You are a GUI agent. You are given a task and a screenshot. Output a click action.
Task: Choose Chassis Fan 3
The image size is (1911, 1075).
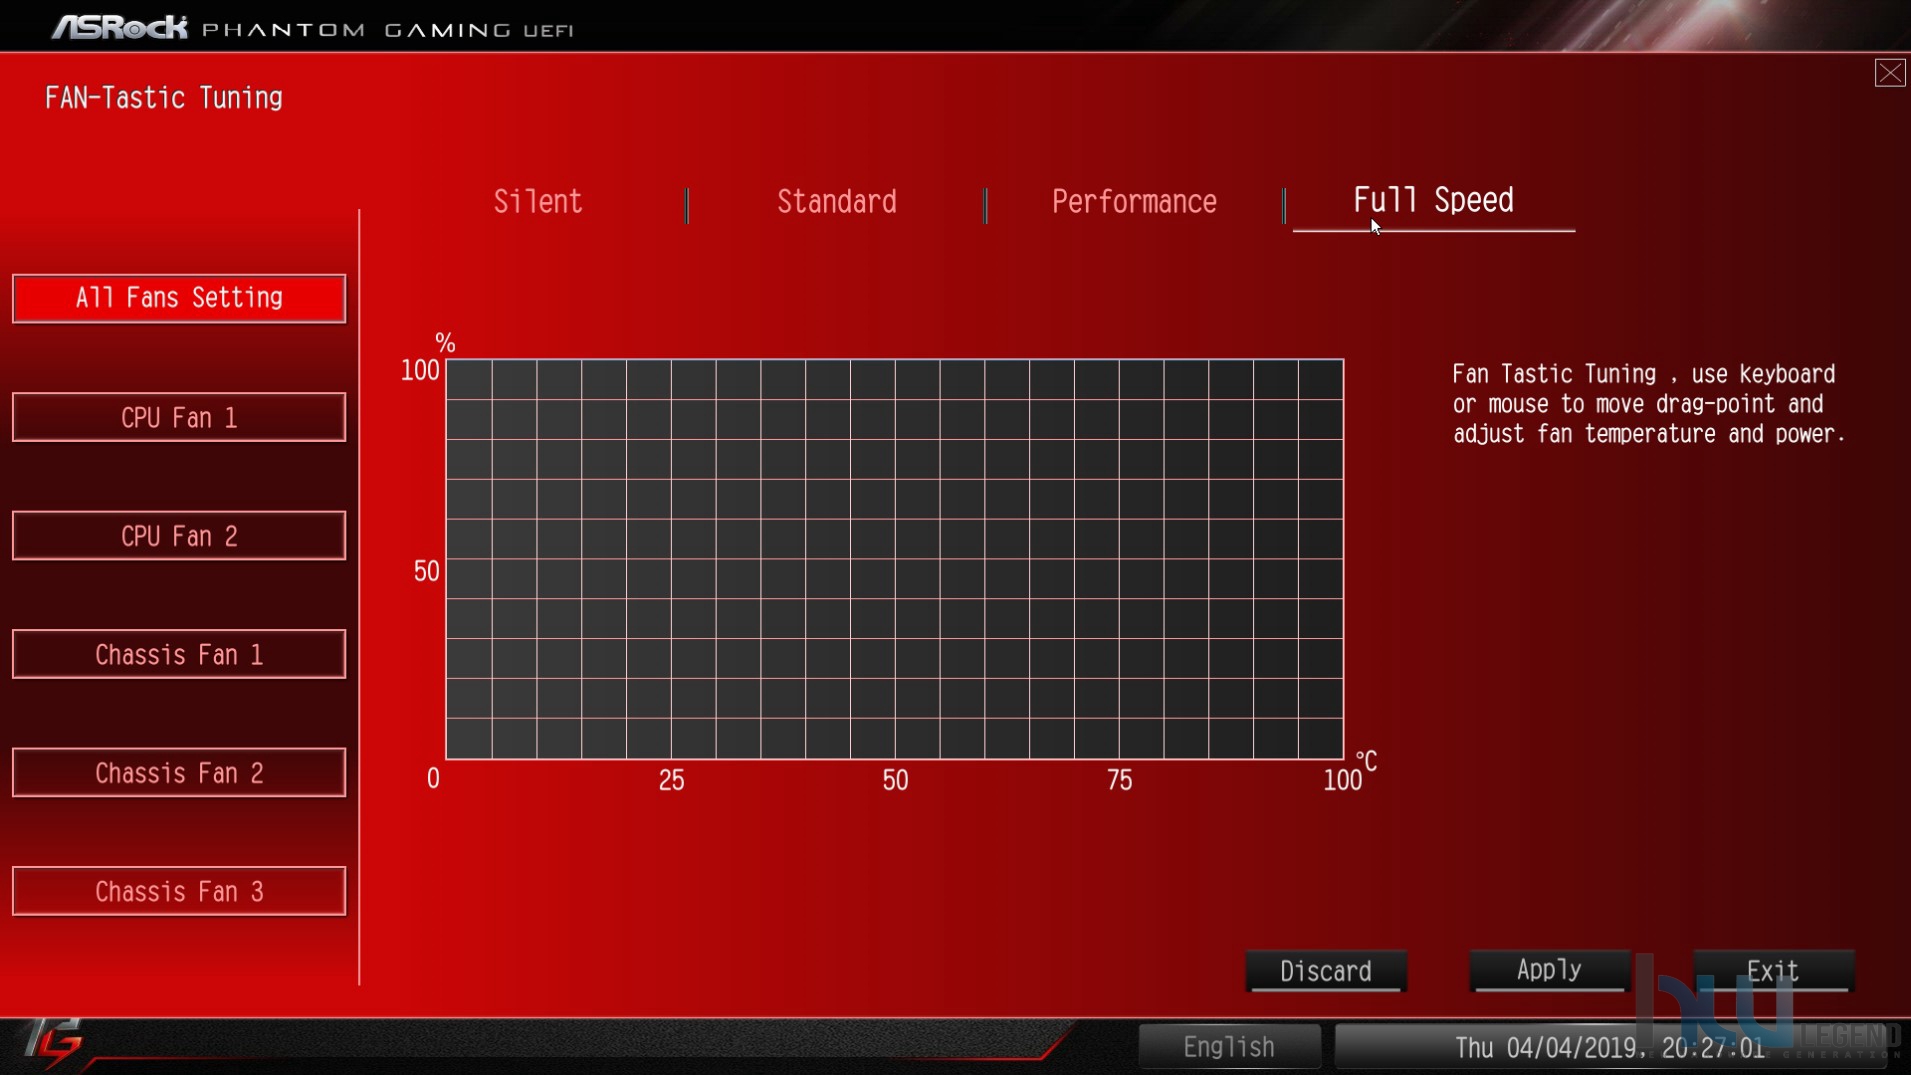[x=179, y=891]
